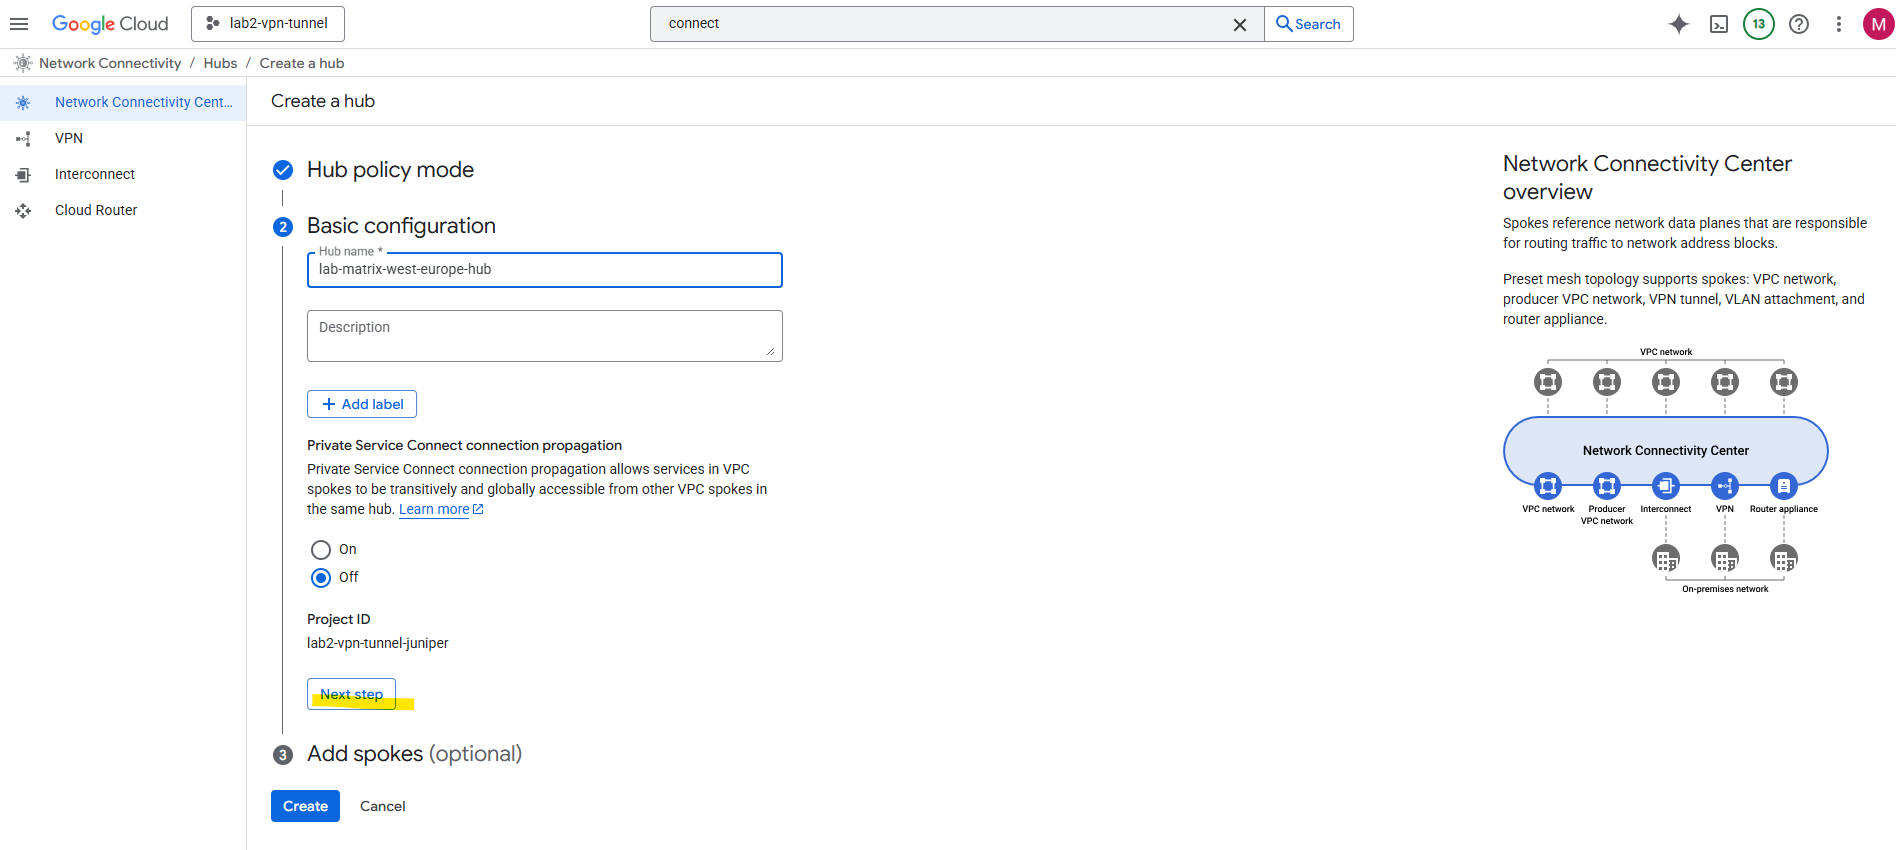
Task: Click the Create a hub page title
Action: point(323,101)
